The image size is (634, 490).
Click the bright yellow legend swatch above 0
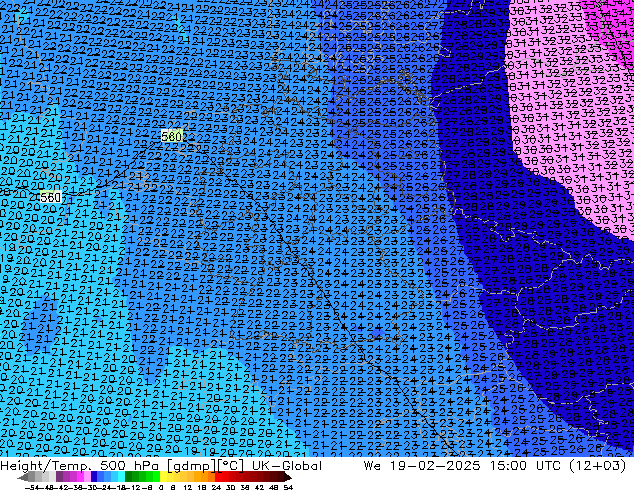click(163, 476)
